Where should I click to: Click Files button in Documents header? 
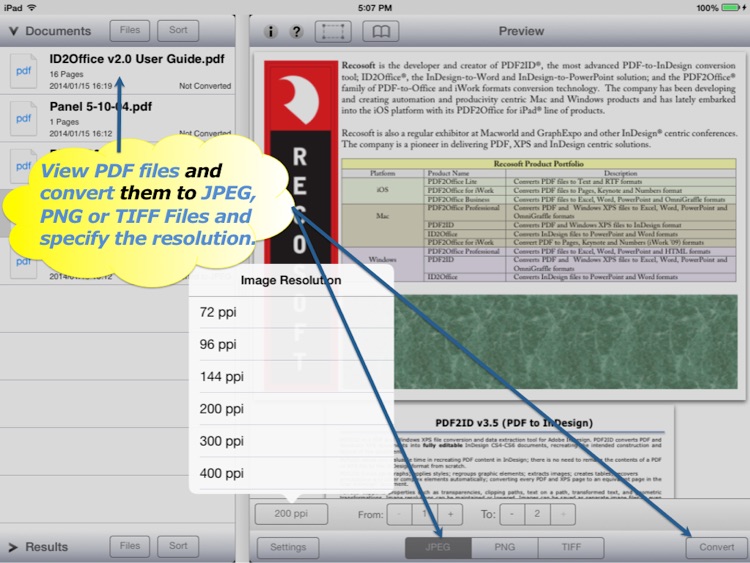(130, 31)
